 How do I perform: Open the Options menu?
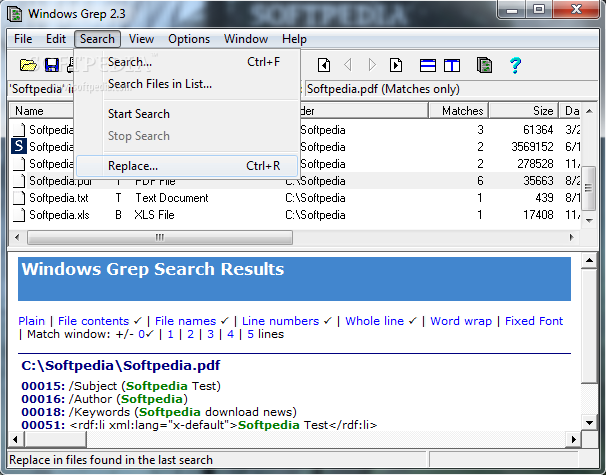point(189,39)
